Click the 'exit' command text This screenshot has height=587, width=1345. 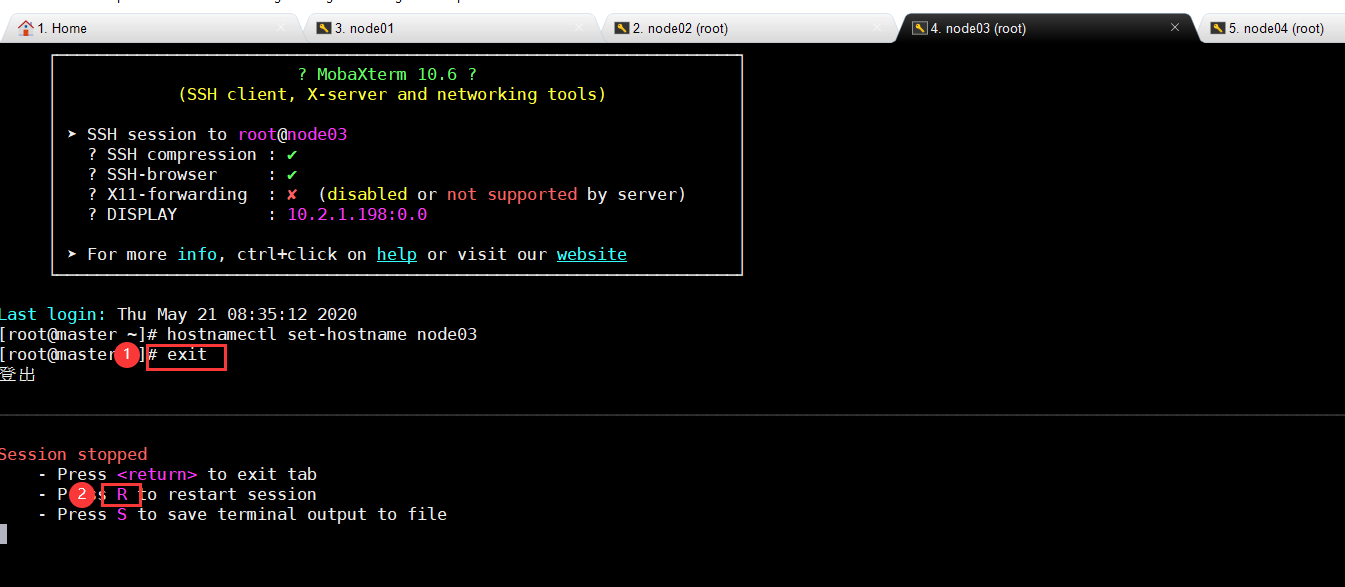187,354
